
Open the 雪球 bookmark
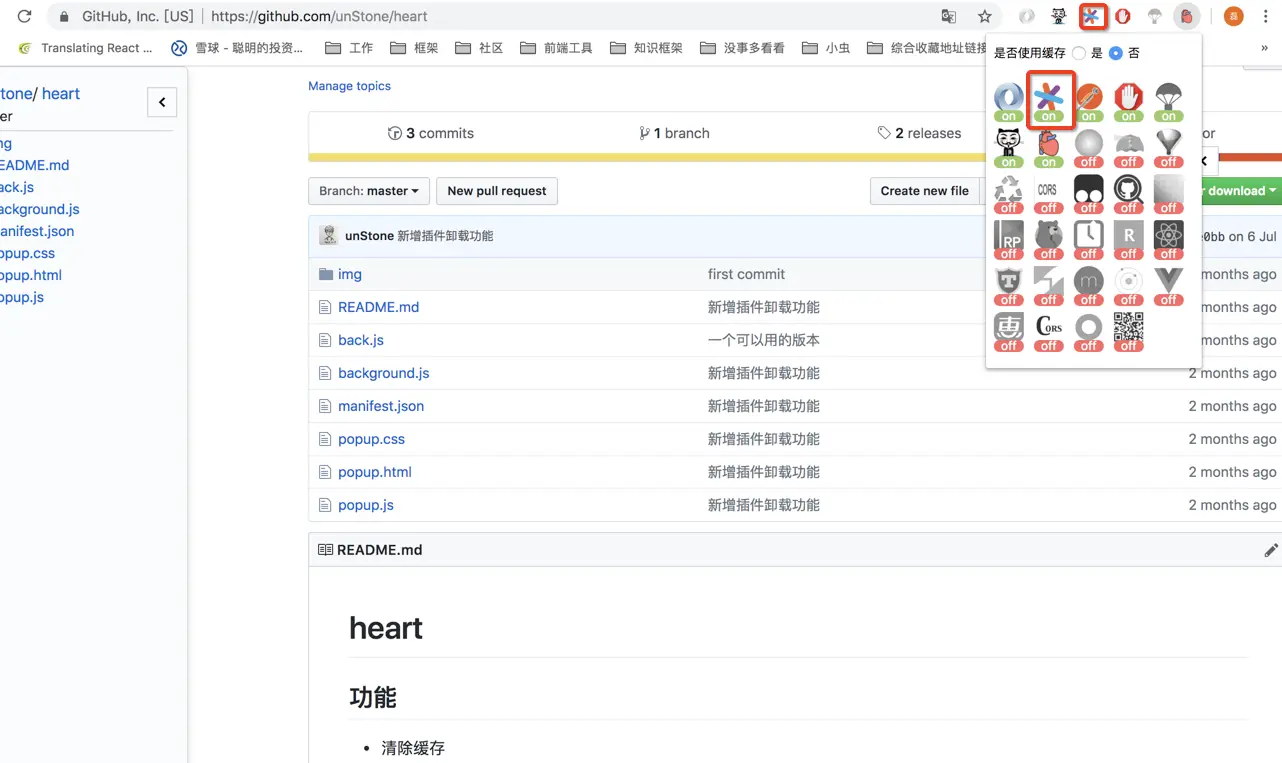tap(237, 48)
